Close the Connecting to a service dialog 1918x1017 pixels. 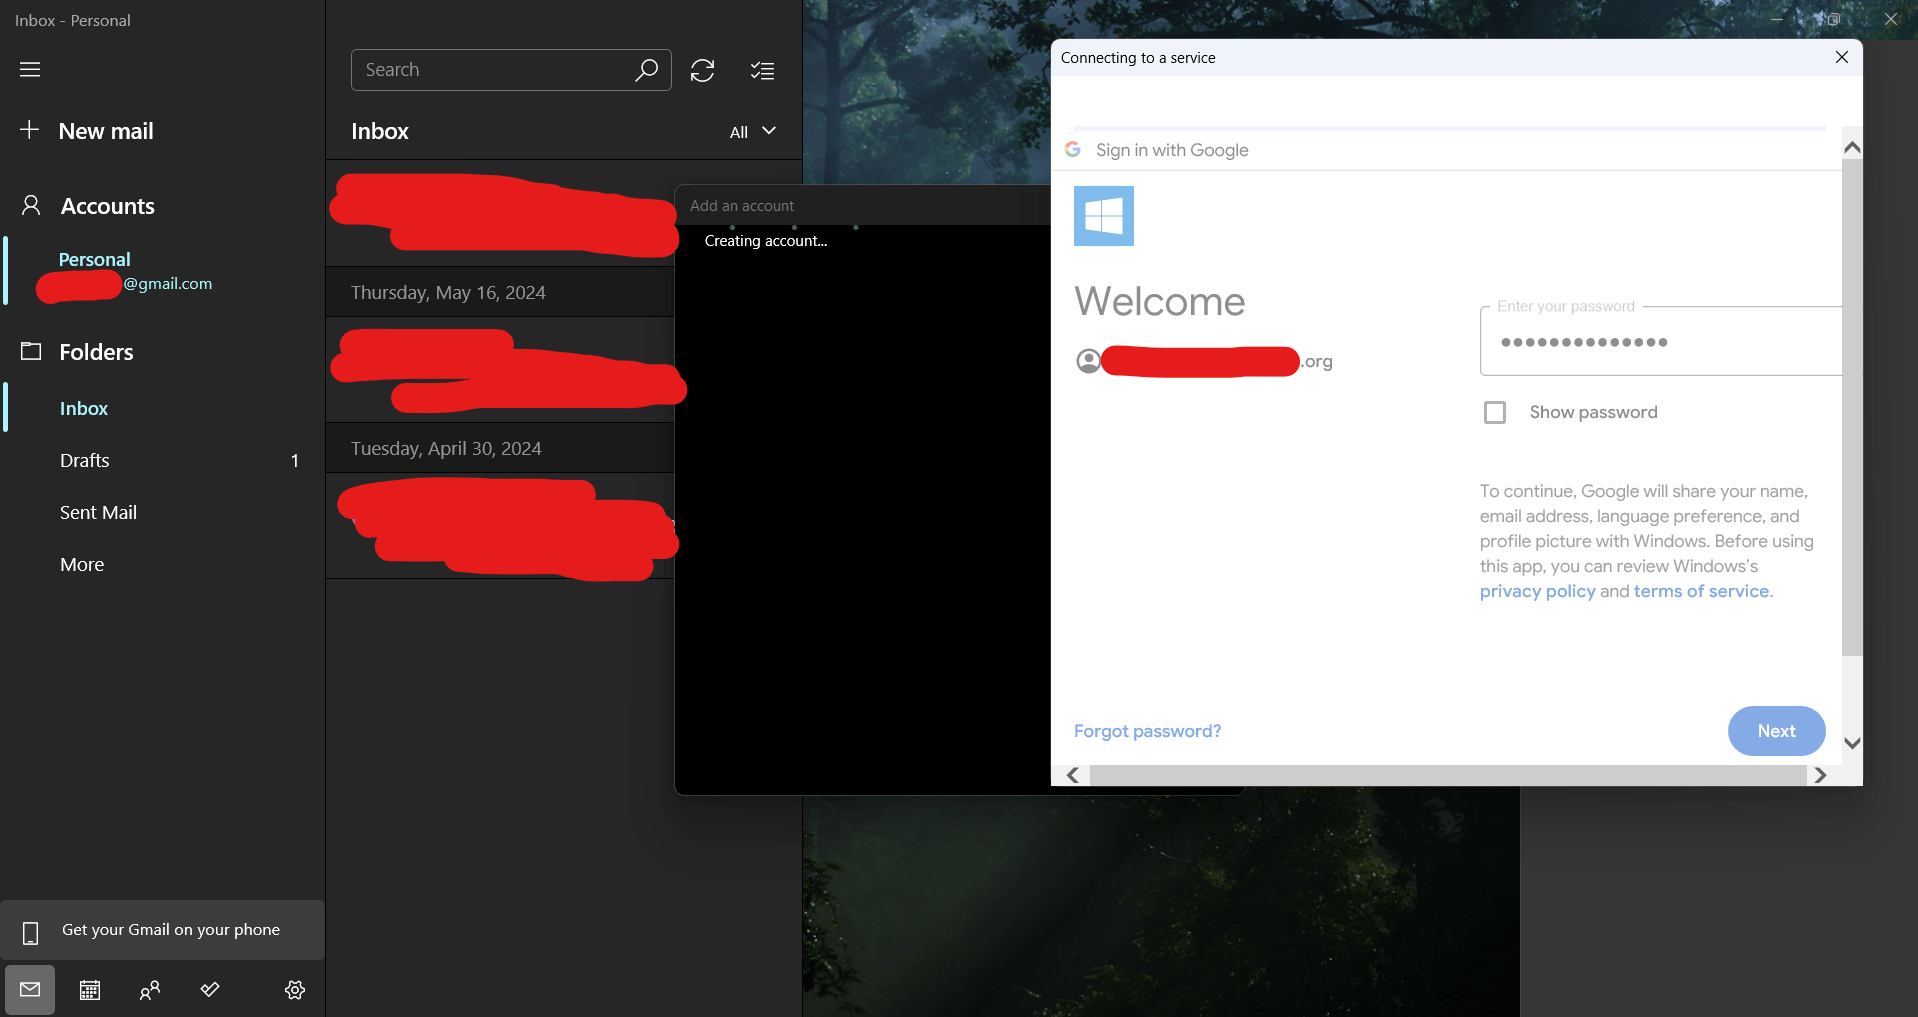(x=1842, y=57)
